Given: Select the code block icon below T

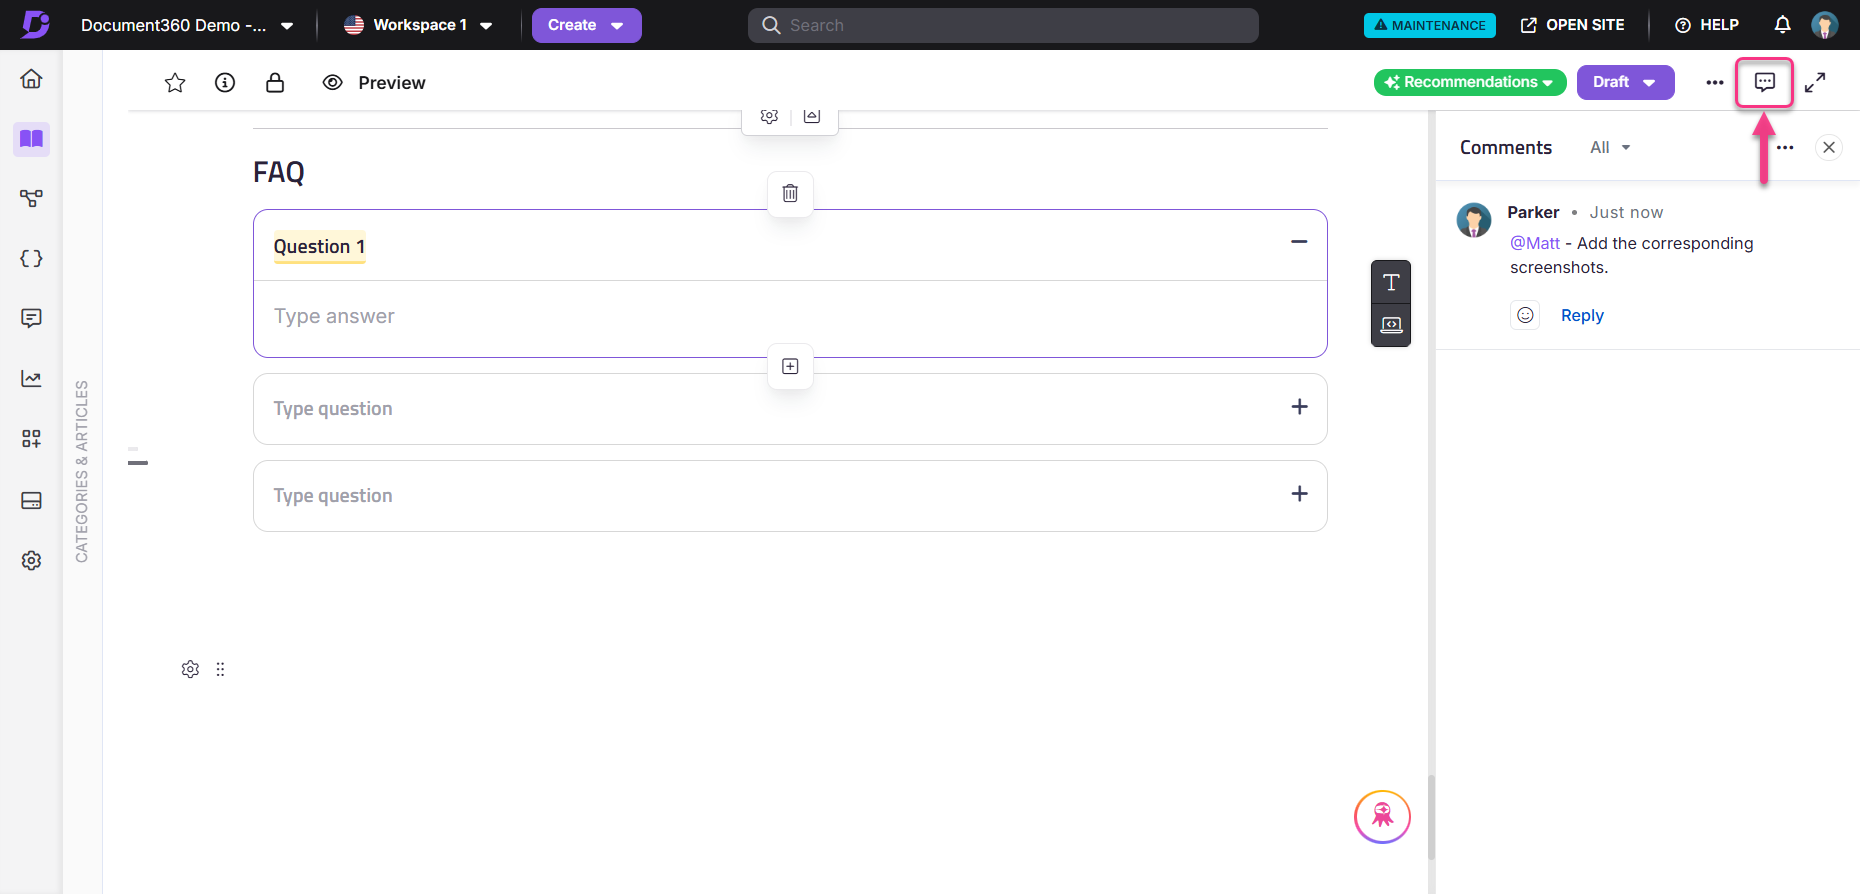Looking at the screenshot, I should (1391, 325).
